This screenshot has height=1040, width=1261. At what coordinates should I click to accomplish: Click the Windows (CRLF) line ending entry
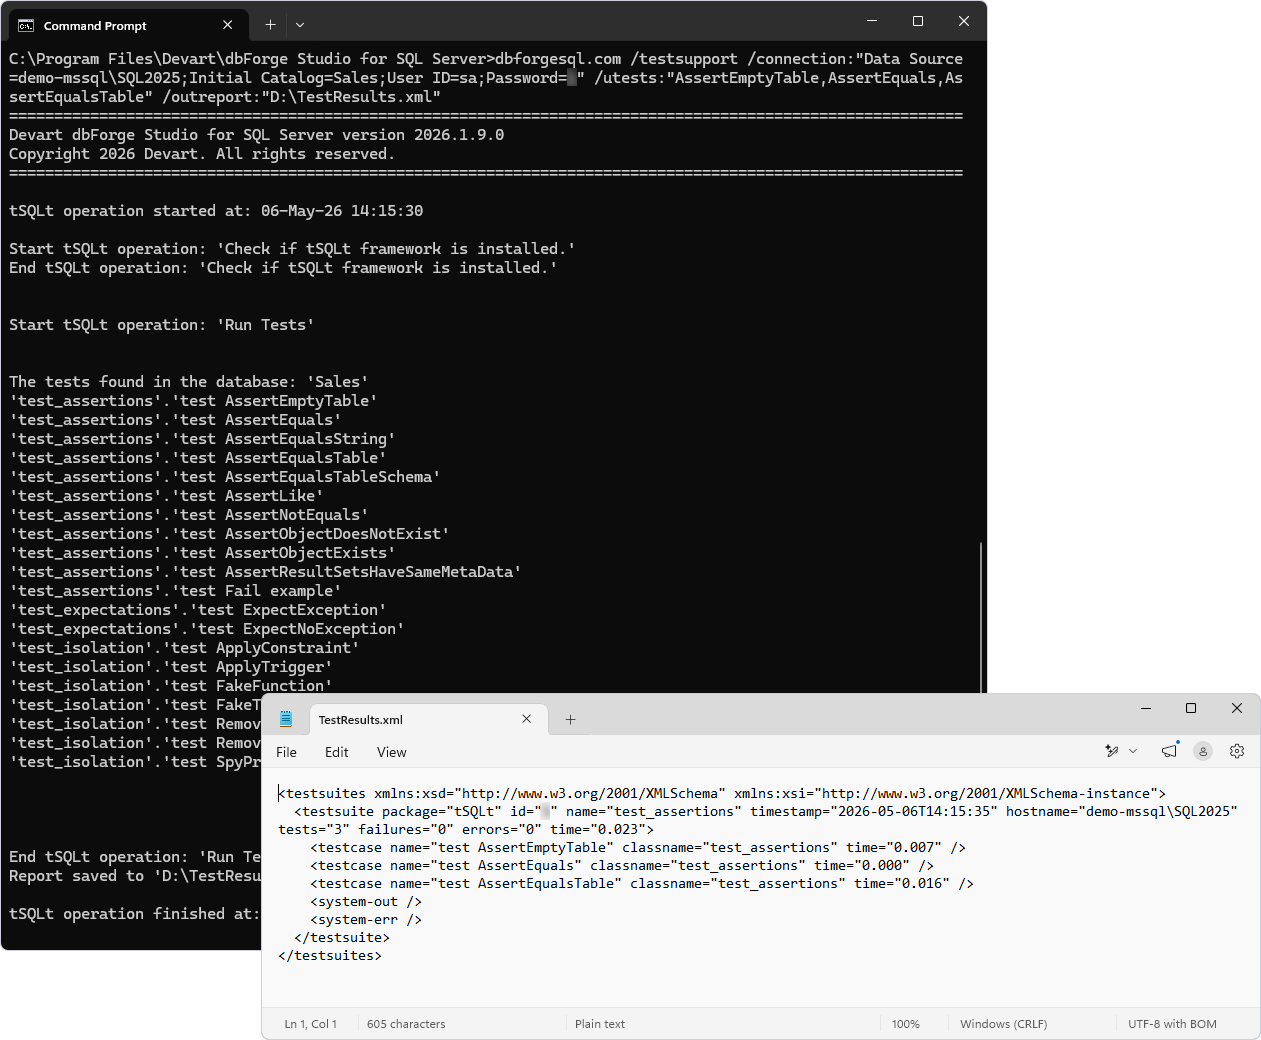(x=1003, y=1024)
